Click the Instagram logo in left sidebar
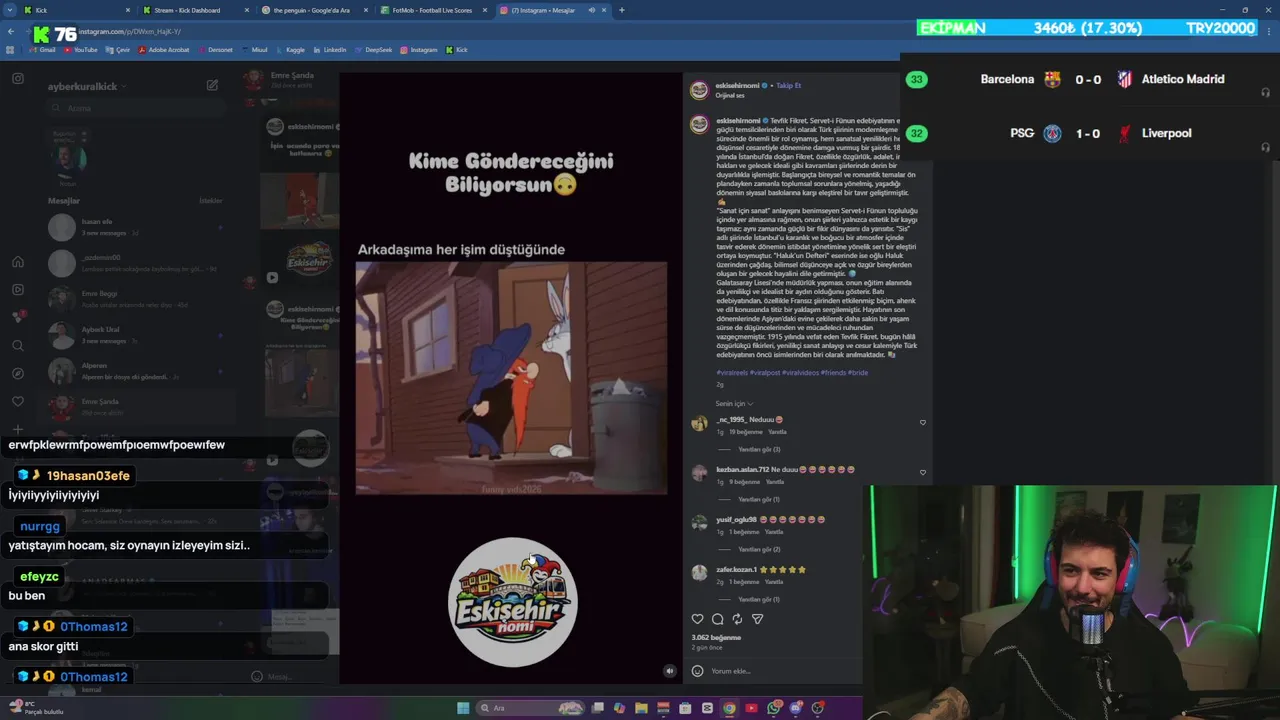The height and width of the screenshot is (720, 1280). 18,78
